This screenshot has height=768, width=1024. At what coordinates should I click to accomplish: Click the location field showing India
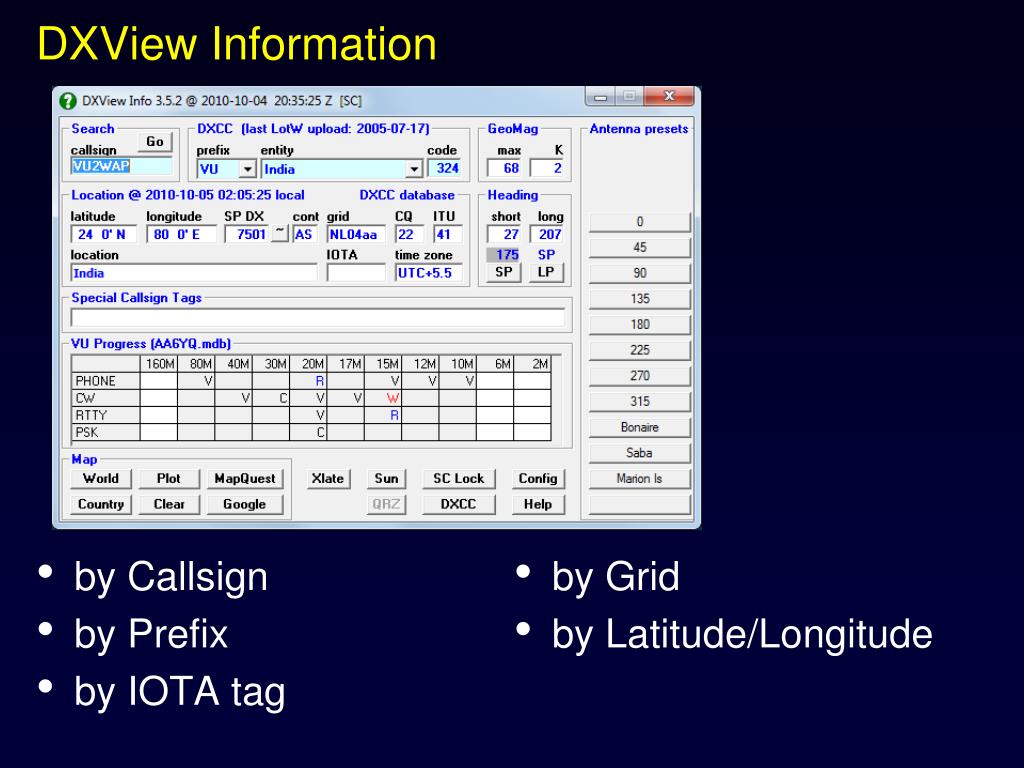click(x=193, y=273)
